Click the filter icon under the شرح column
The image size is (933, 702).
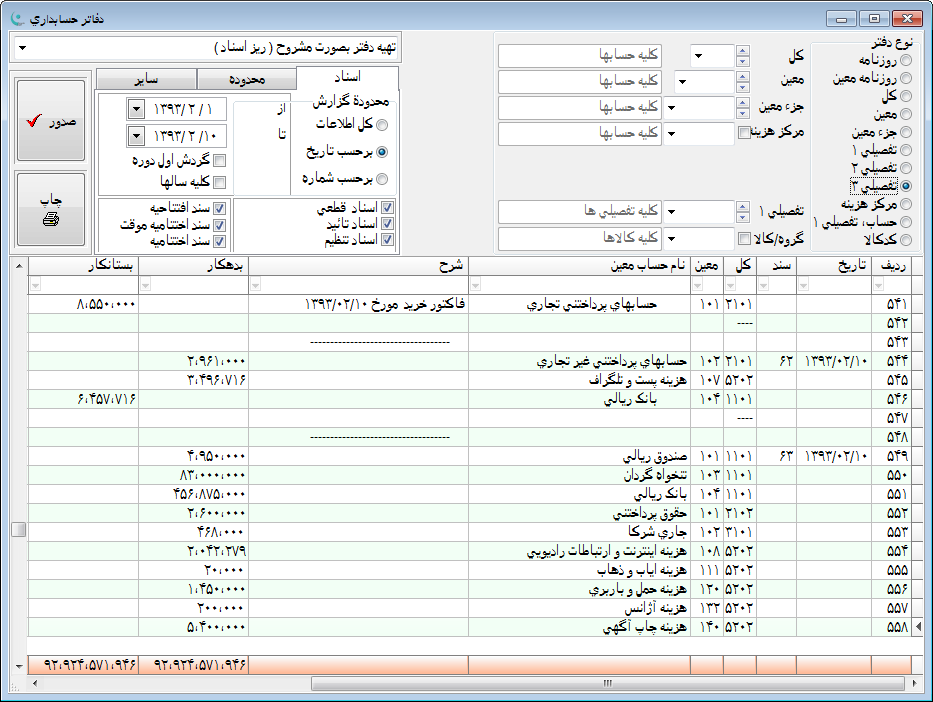(256, 286)
